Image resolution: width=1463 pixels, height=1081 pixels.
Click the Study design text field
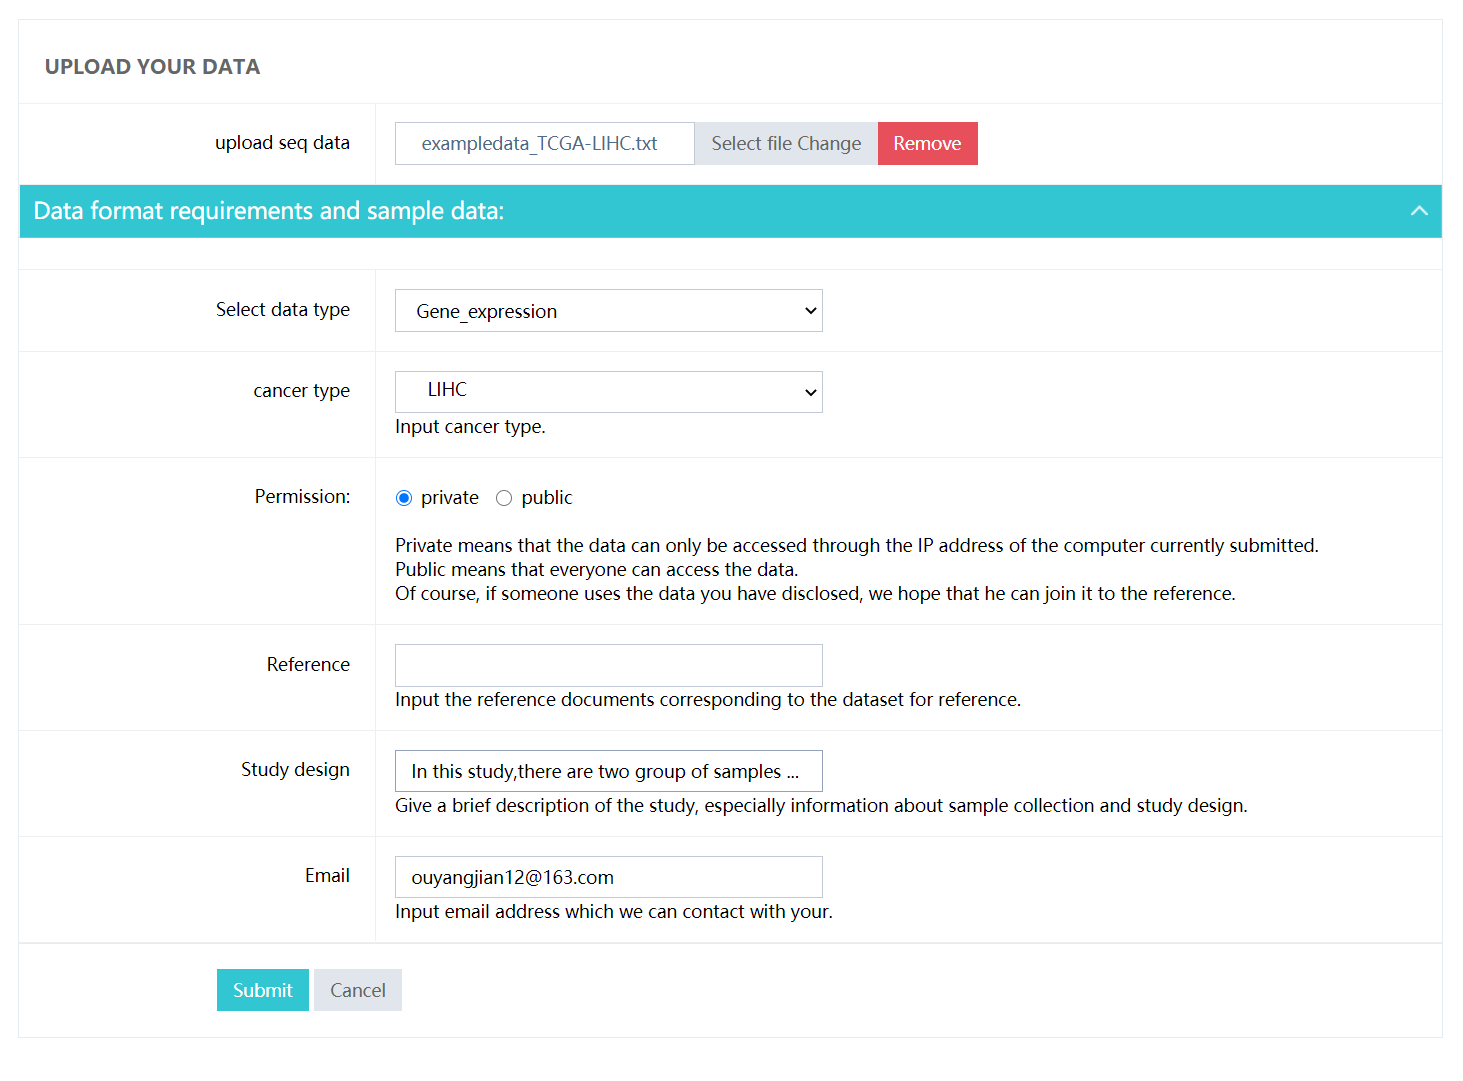pos(609,771)
